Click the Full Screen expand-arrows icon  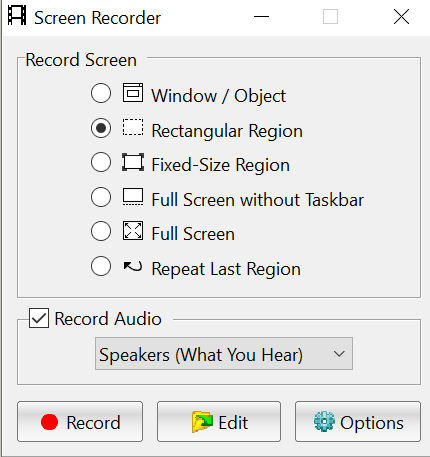[x=133, y=231]
